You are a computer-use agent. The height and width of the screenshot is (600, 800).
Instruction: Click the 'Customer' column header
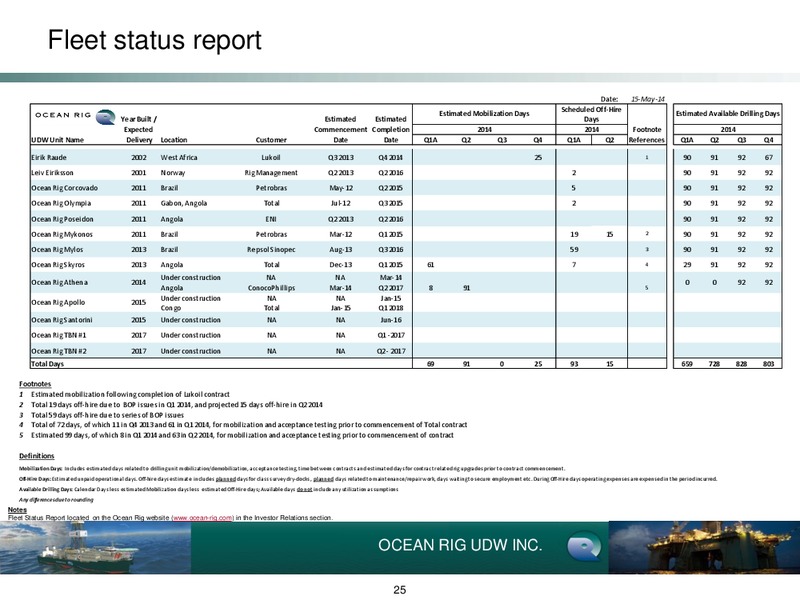click(x=271, y=140)
